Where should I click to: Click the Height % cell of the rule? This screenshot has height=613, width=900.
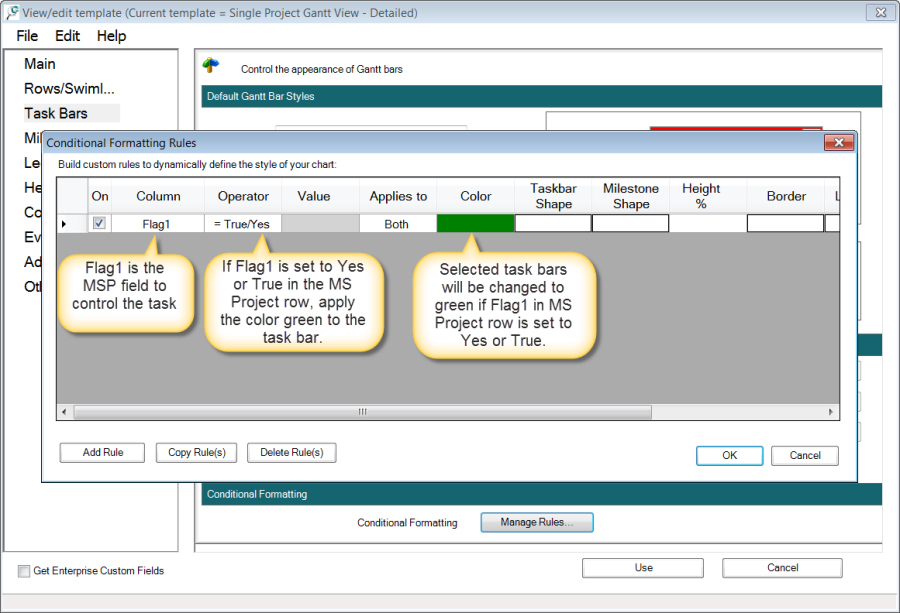click(708, 224)
